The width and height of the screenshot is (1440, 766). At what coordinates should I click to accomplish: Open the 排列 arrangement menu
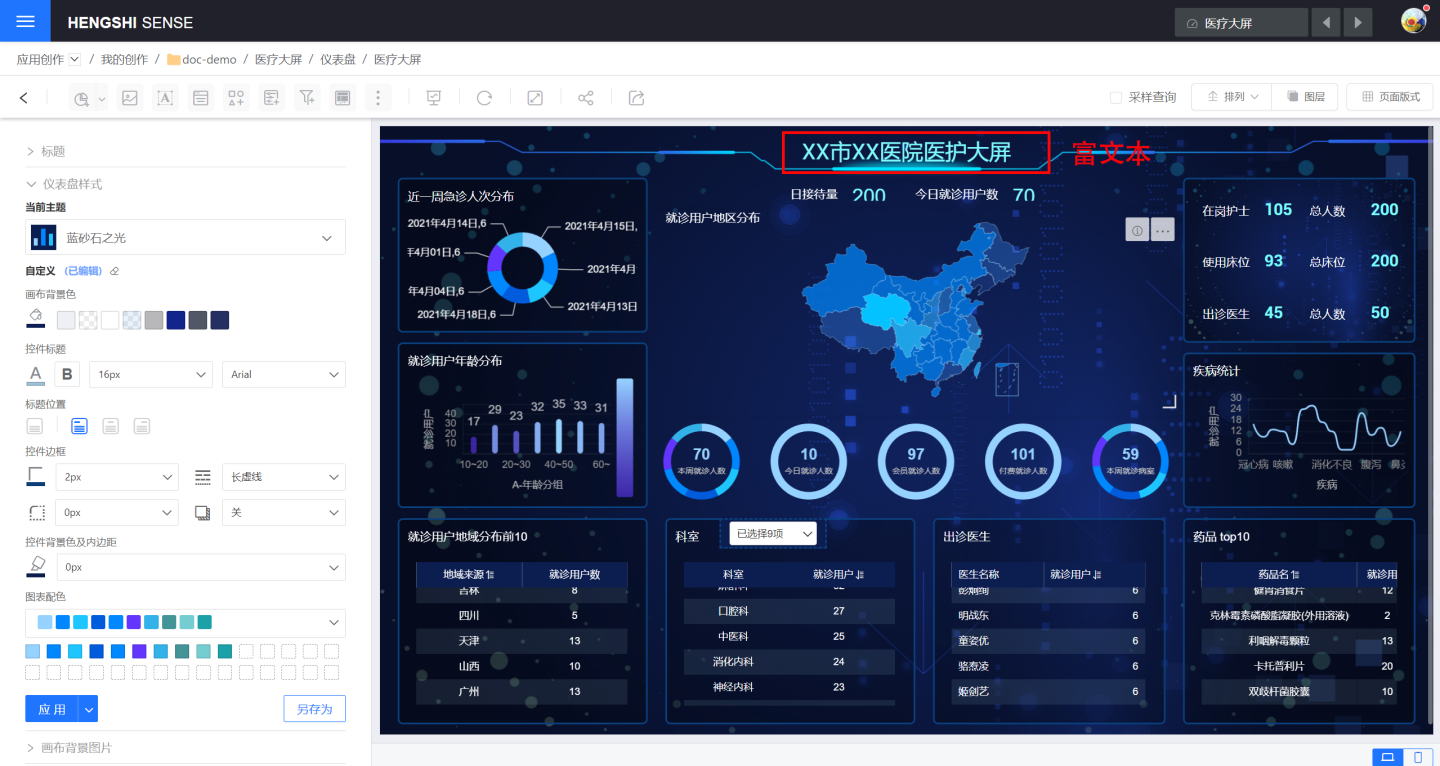coord(1232,97)
